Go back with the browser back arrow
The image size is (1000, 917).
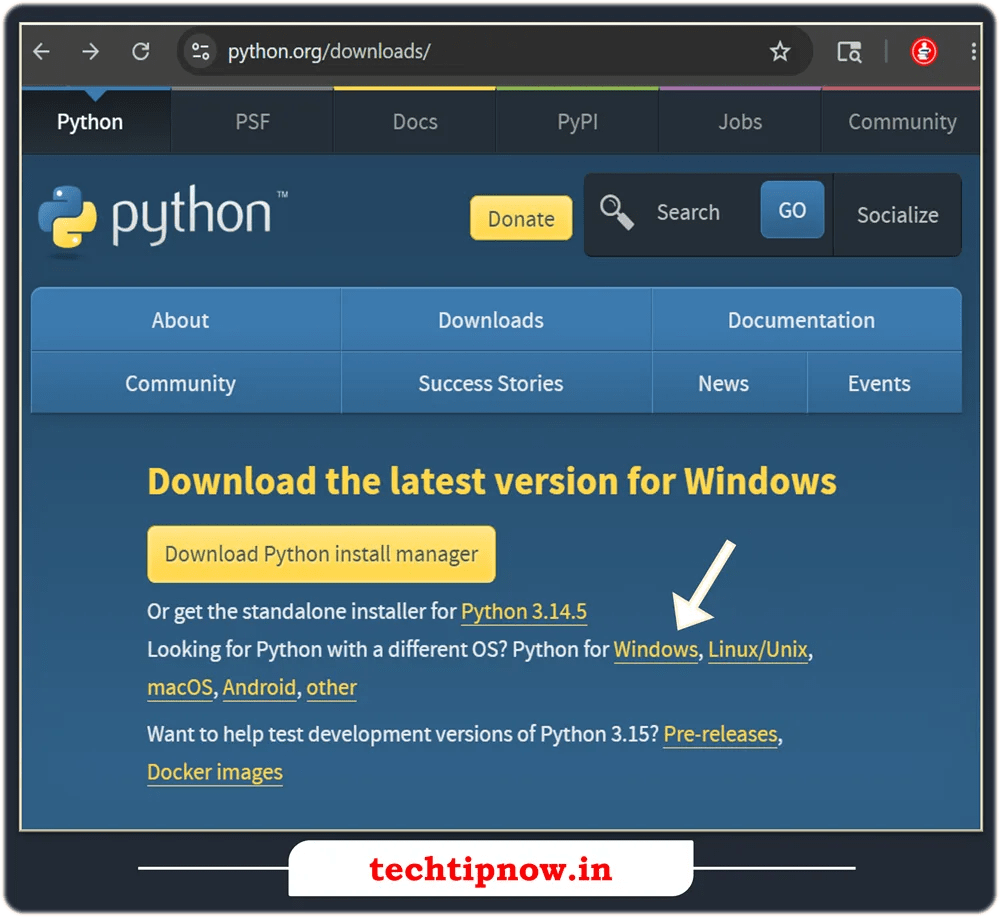[42, 51]
